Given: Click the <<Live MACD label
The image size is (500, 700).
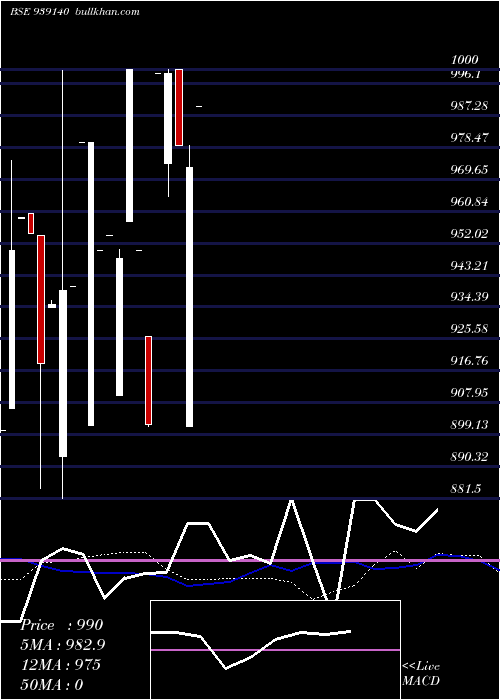Looking at the screenshot, I should click(421, 673).
